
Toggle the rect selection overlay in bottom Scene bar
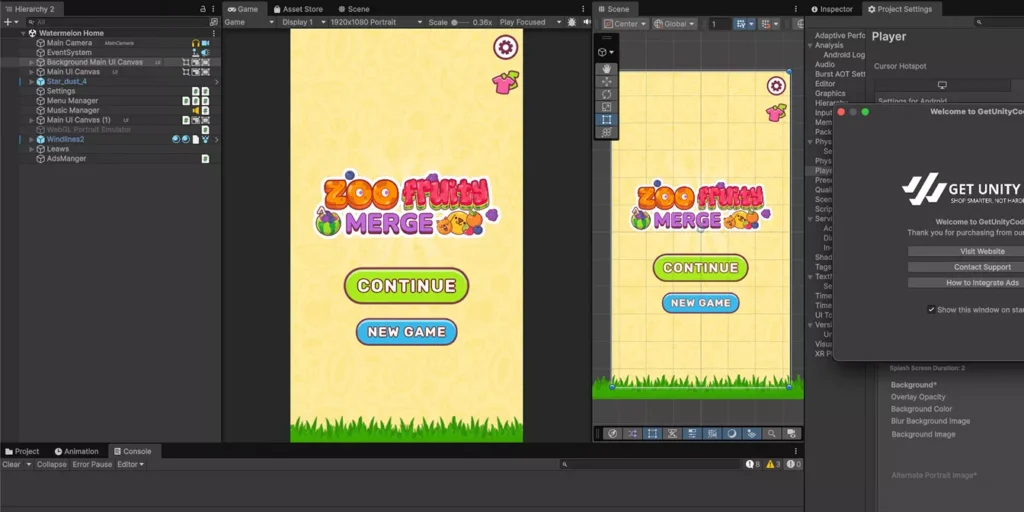click(x=652, y=433)
